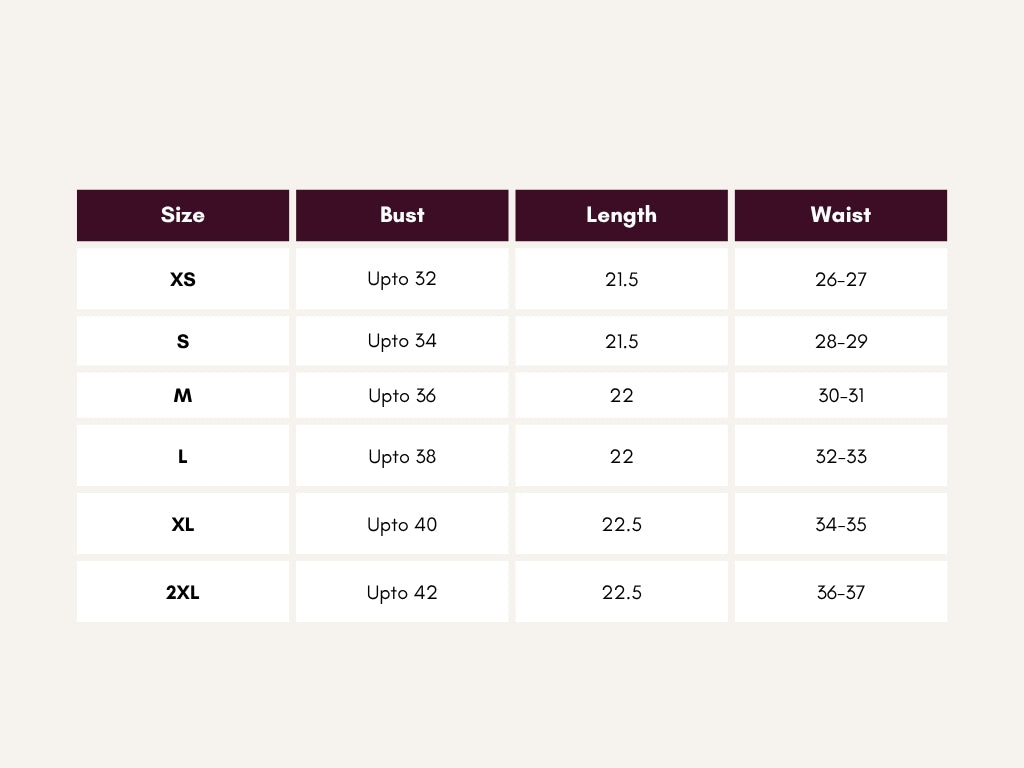Click the Length column header

coord(621,215)
